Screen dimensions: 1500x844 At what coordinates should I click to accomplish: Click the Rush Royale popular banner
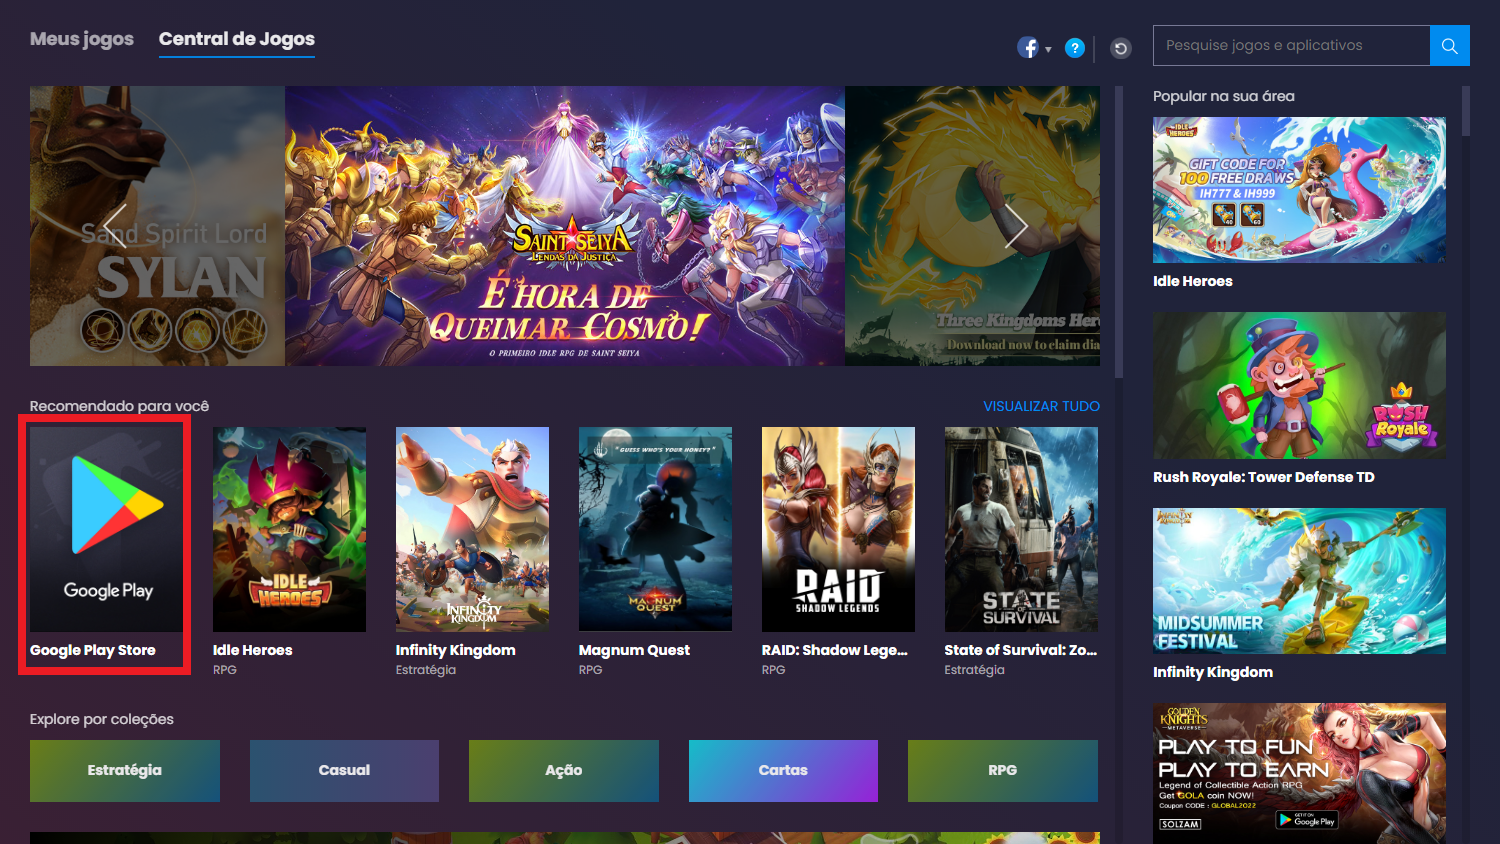[1298, 385]
